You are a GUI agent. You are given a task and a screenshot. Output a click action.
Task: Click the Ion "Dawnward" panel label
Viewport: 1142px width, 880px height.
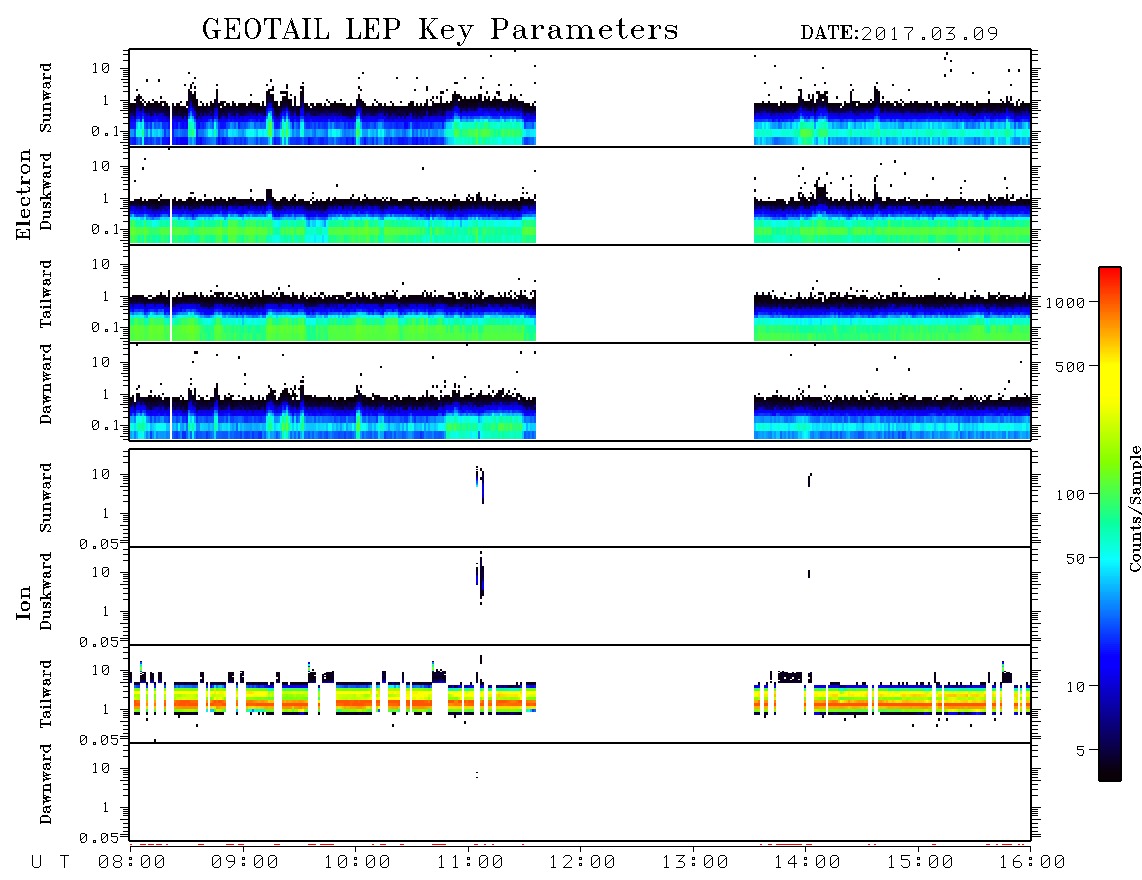coord(46,784)
